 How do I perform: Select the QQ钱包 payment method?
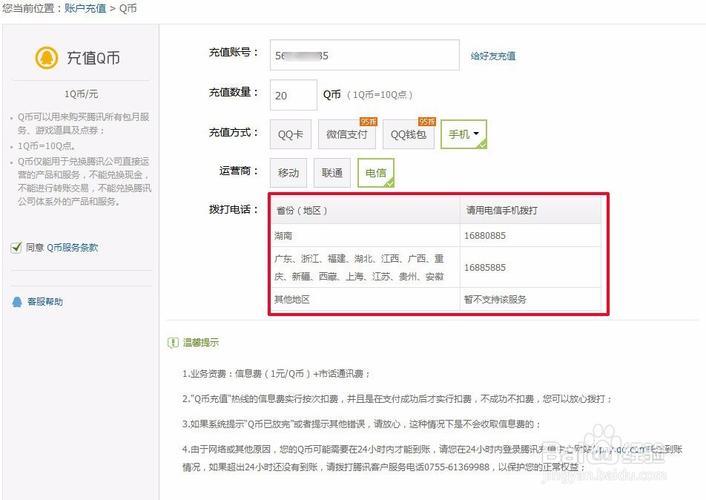408,134
